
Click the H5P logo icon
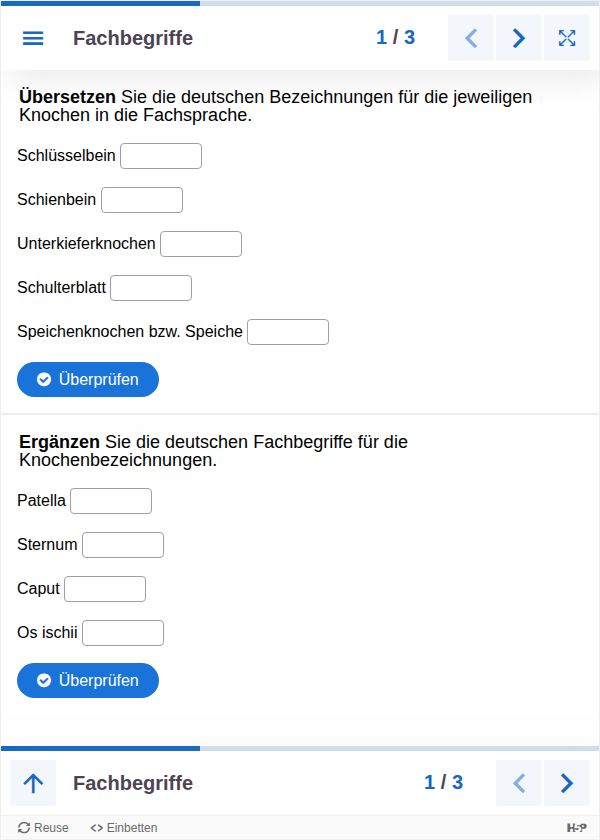tap(576, 828)
